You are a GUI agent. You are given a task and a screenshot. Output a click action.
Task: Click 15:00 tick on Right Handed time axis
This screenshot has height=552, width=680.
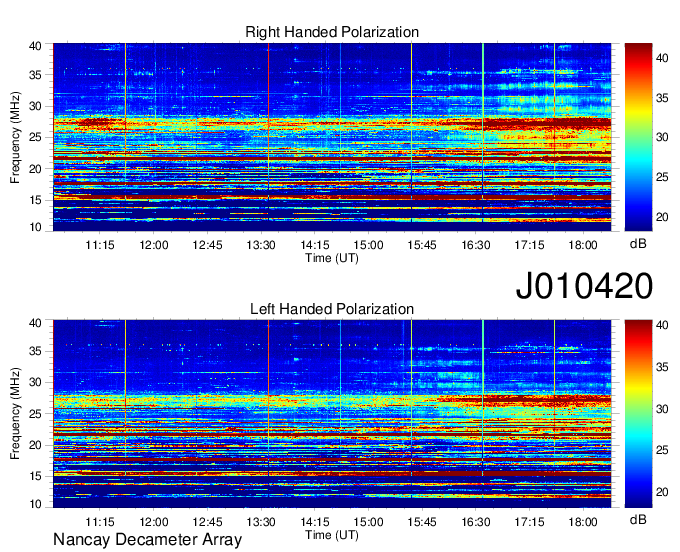[x=368, y=245]
